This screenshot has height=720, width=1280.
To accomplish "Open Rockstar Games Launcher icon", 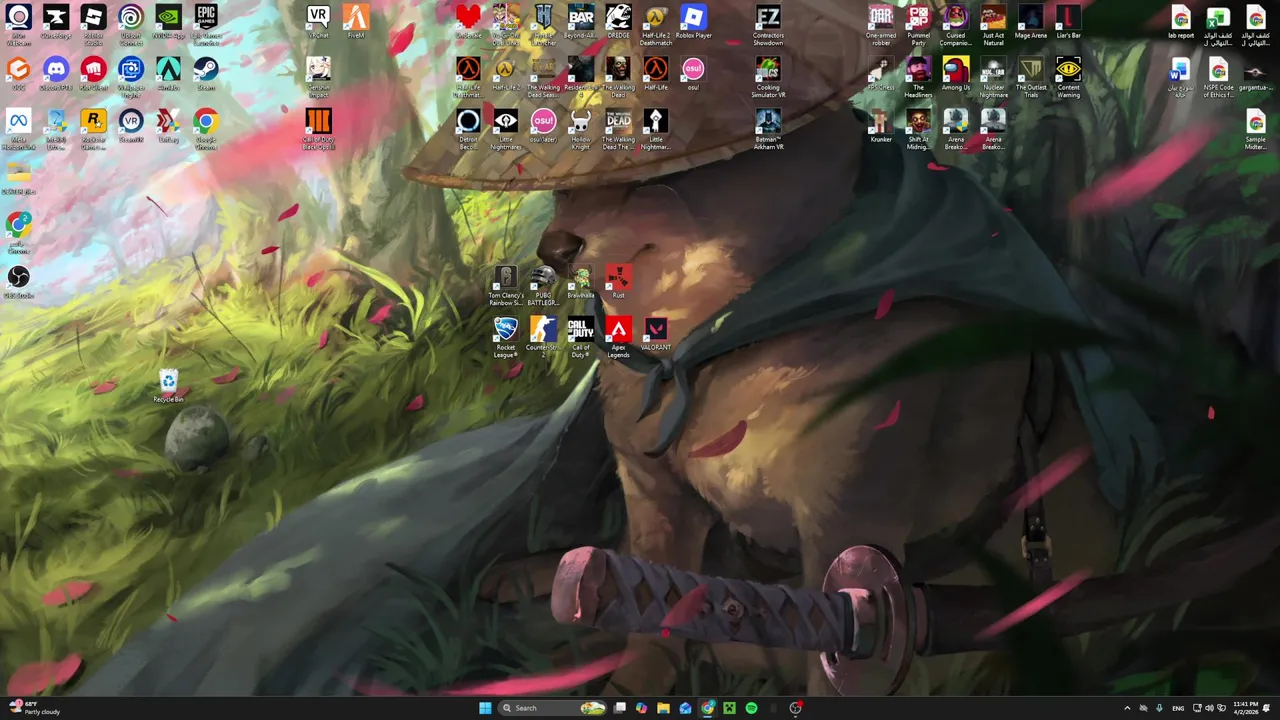I will click(93, 128).
